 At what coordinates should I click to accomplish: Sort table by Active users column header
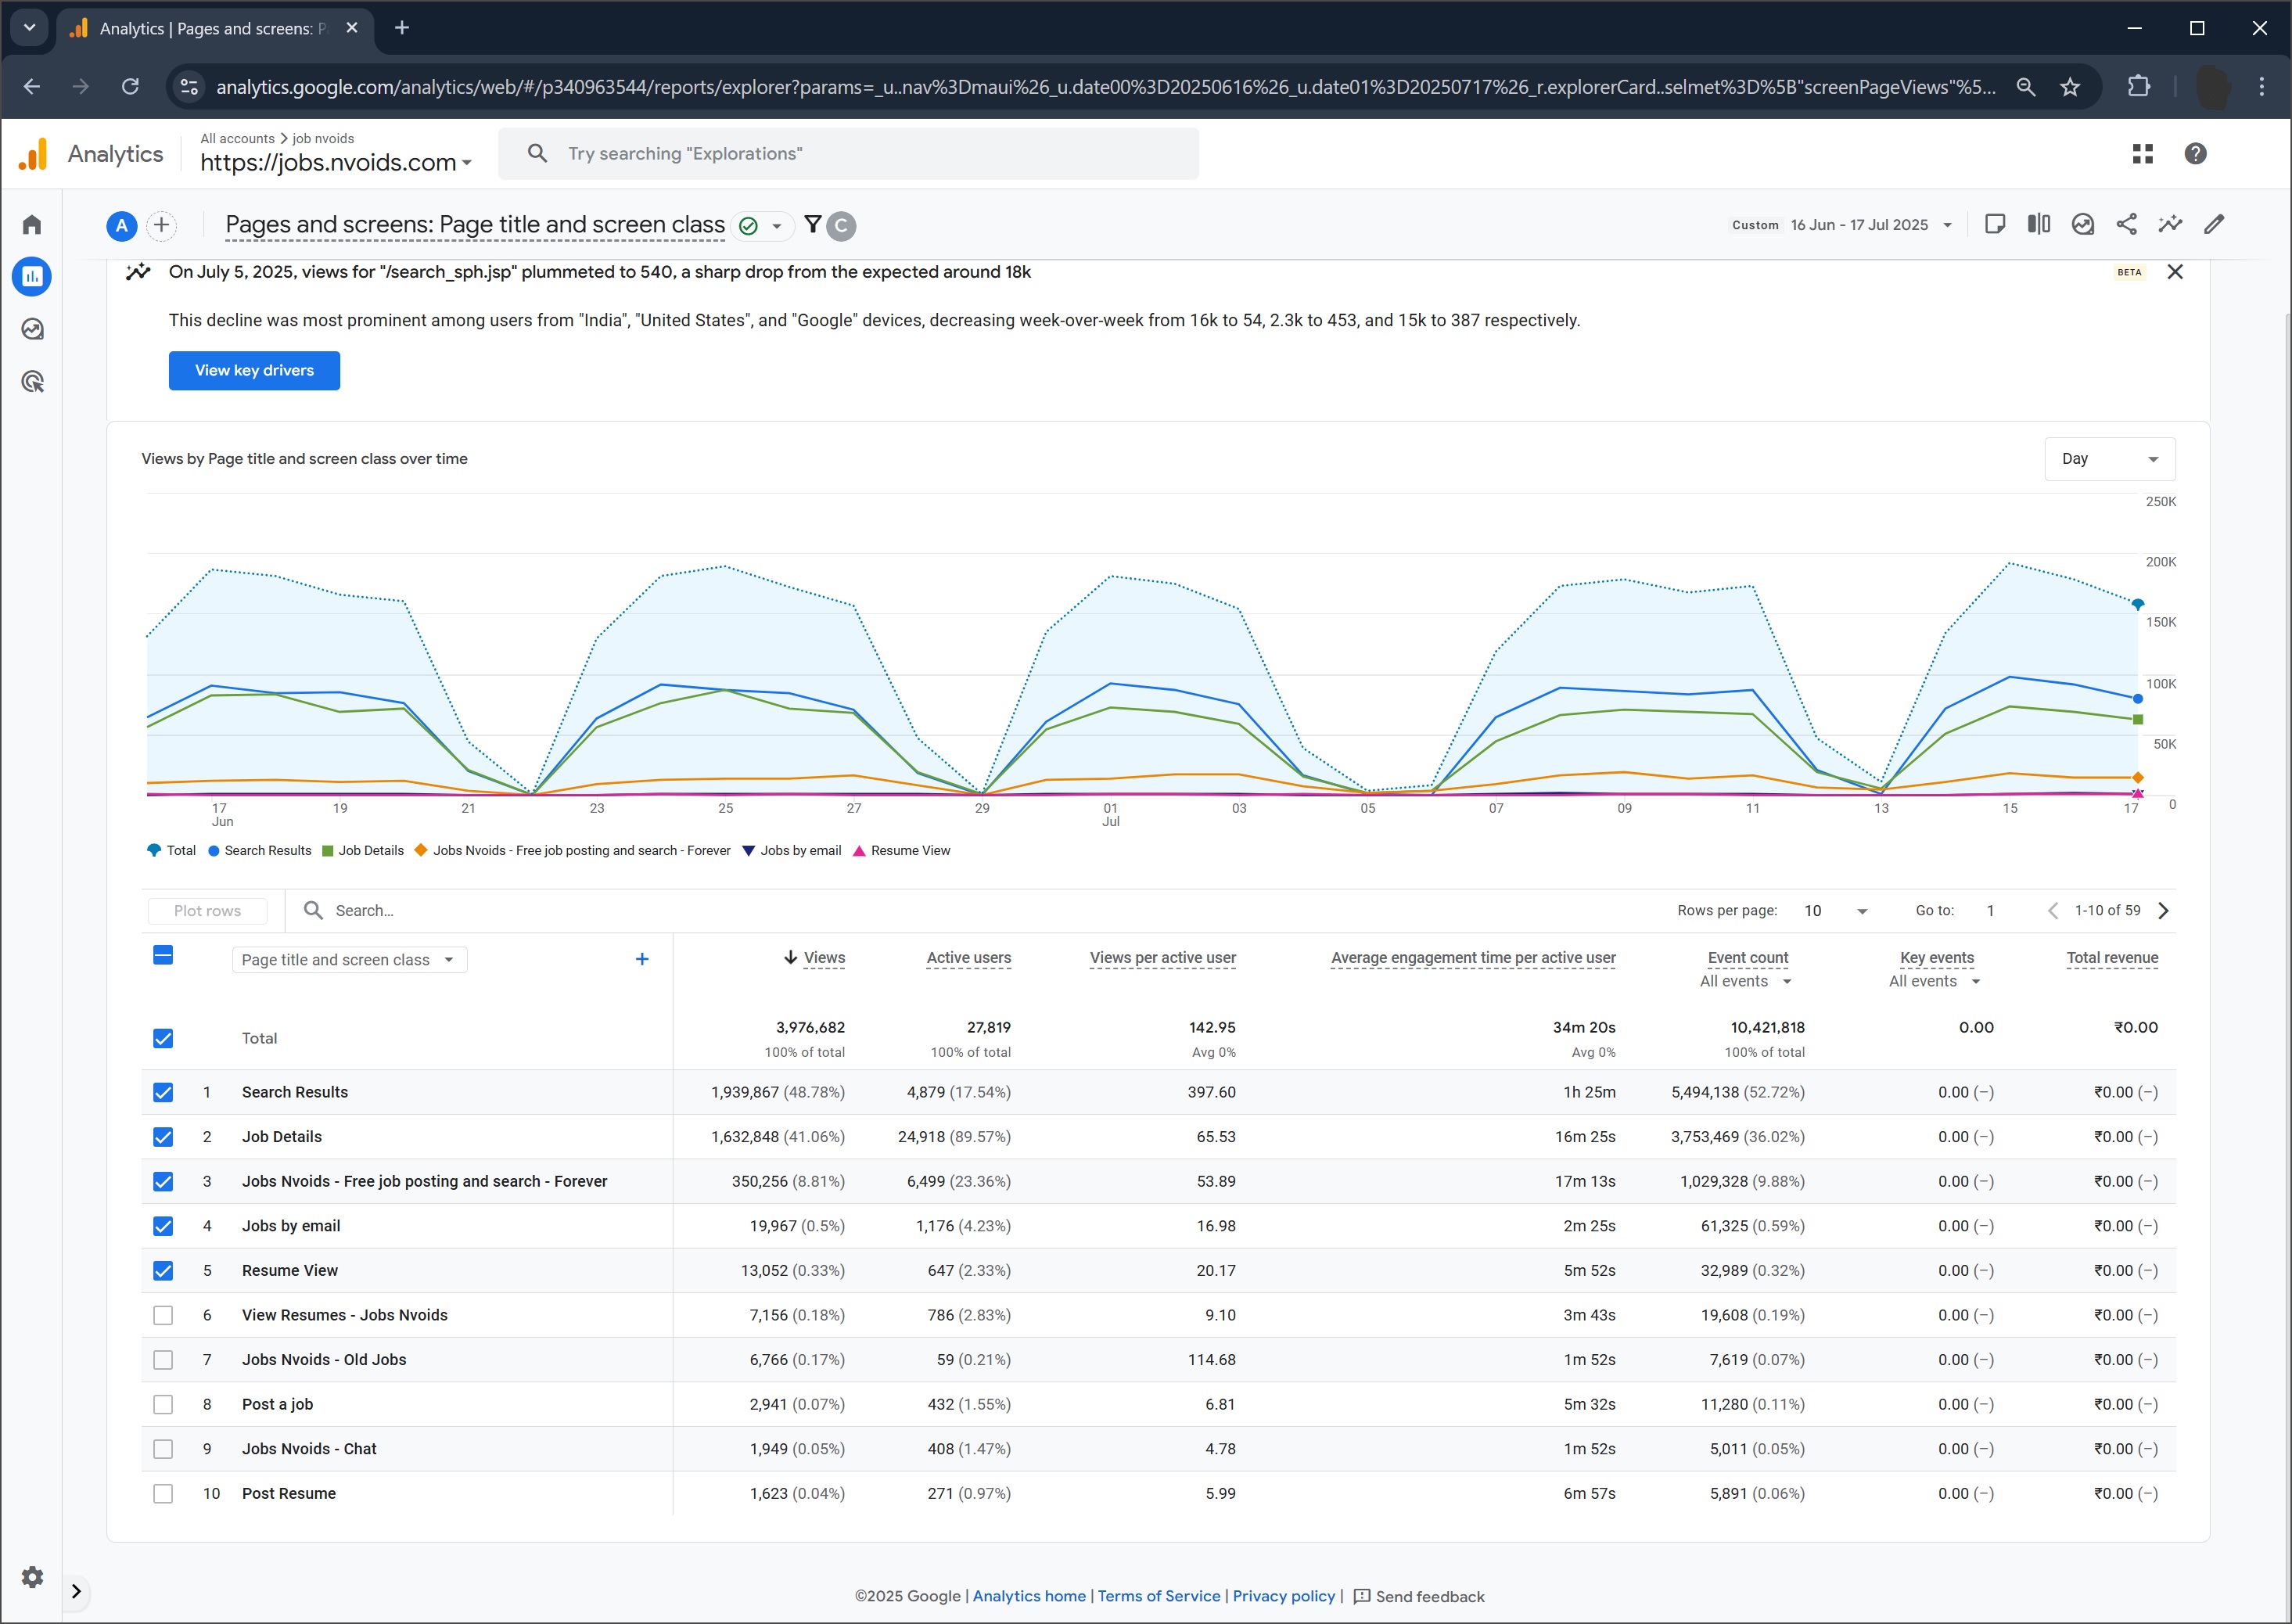pos(968,957)
